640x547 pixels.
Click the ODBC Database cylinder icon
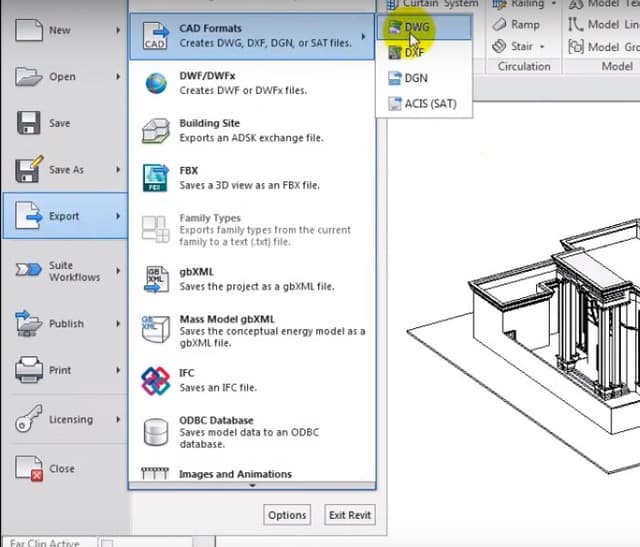point(156,432)
